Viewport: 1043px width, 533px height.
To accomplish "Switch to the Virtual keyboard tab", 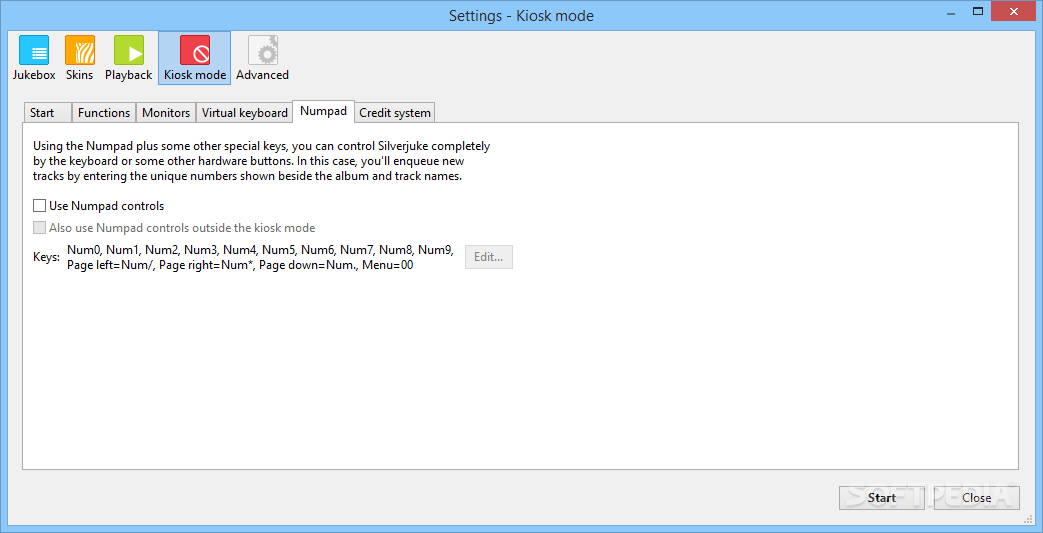I will point(245,113).
